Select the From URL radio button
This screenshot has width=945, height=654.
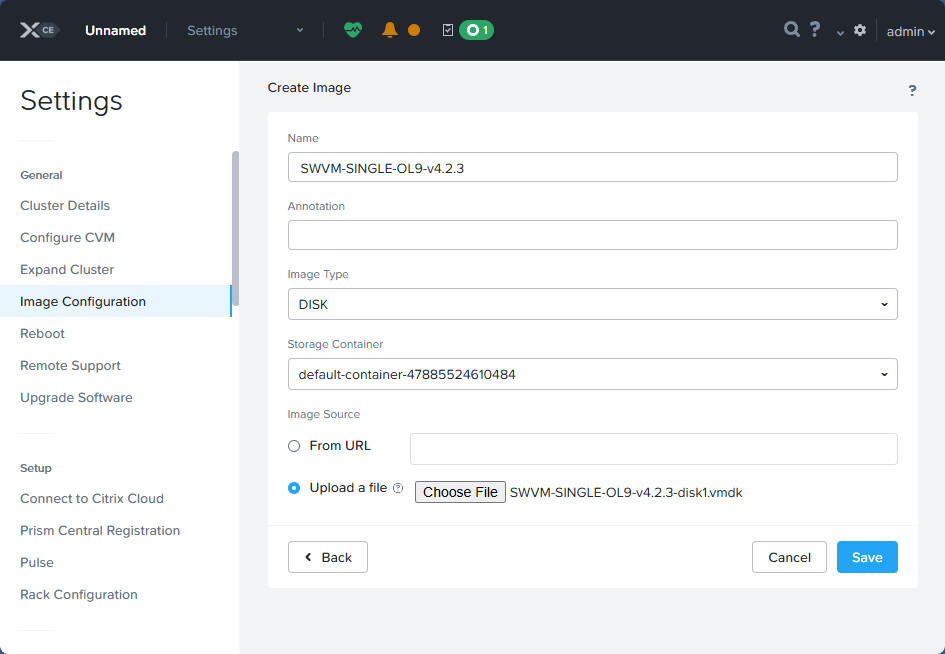[x=296, y=446]
